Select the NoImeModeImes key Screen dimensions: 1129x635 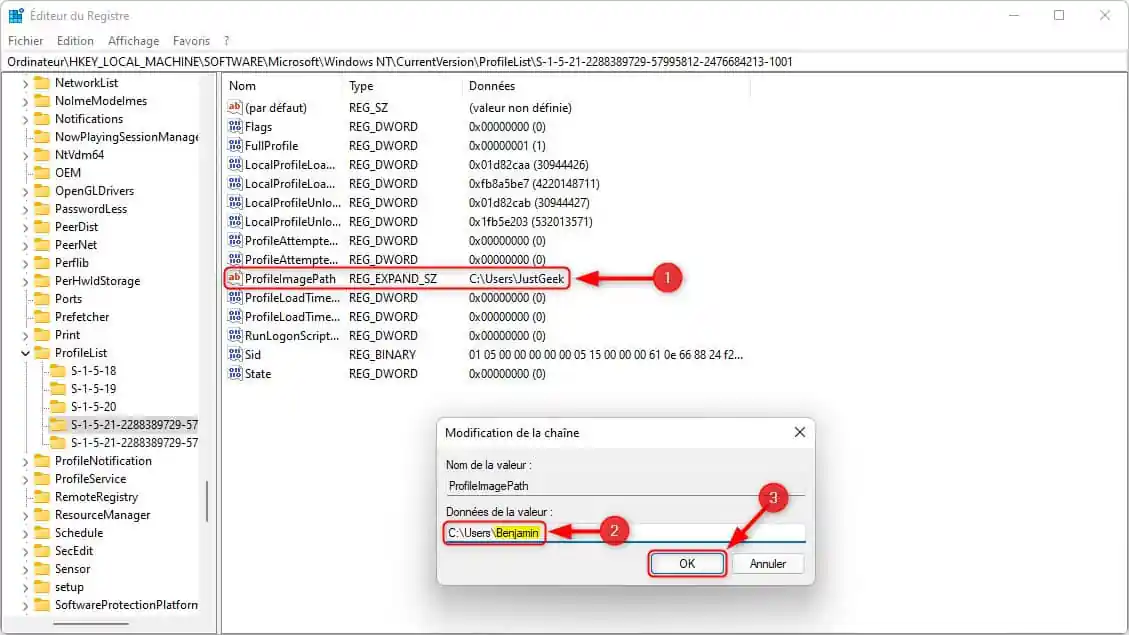tap(100, 100)
